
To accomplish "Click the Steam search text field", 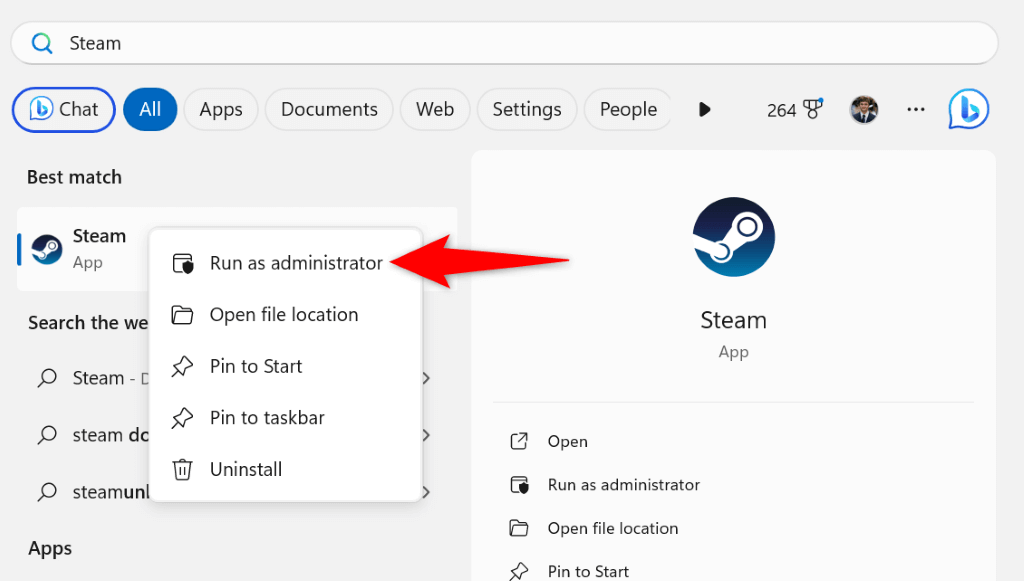I will [504, 43].
